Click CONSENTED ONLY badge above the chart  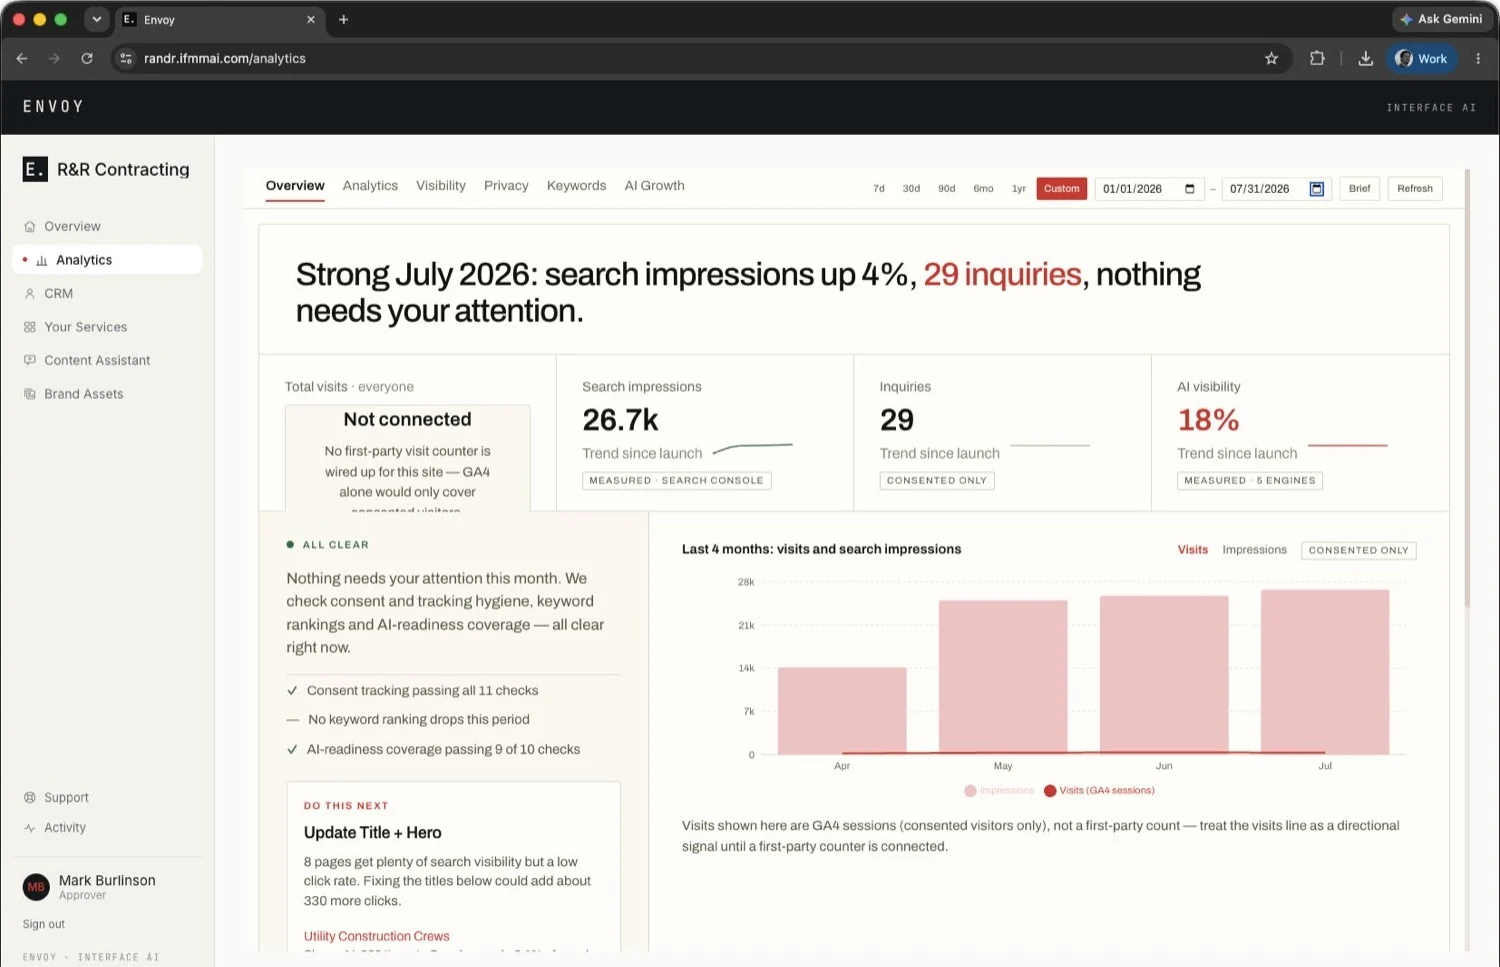1358,550
